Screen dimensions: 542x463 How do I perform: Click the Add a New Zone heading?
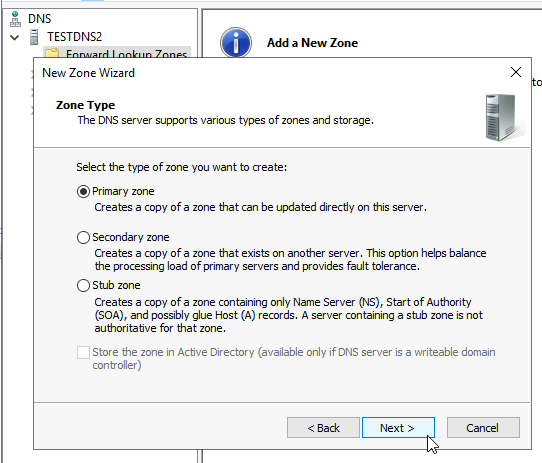[x=312, y=43]
